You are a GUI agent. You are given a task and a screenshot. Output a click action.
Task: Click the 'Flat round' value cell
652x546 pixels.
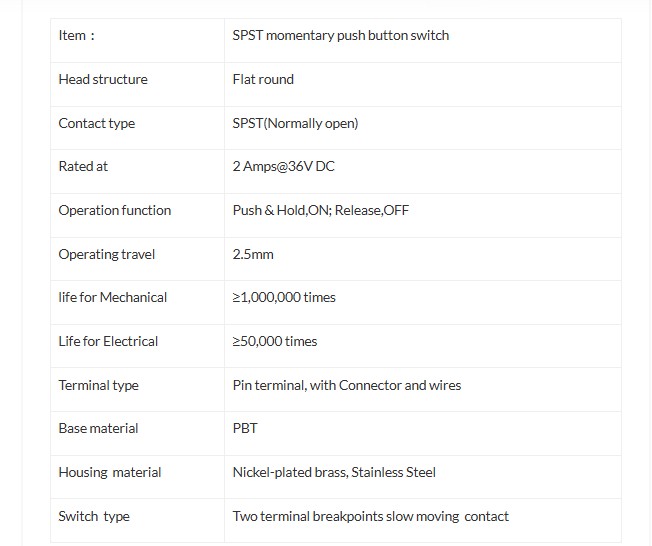263,80
